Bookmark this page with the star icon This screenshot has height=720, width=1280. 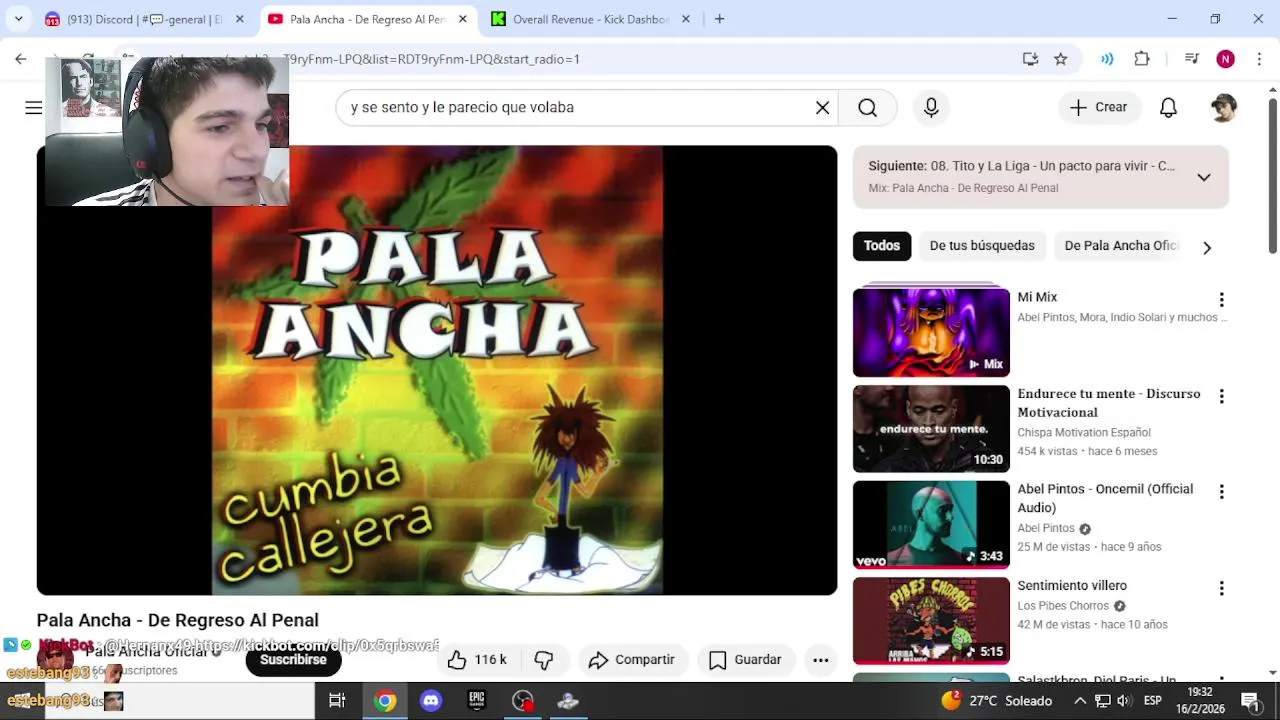click(1061, 59)
